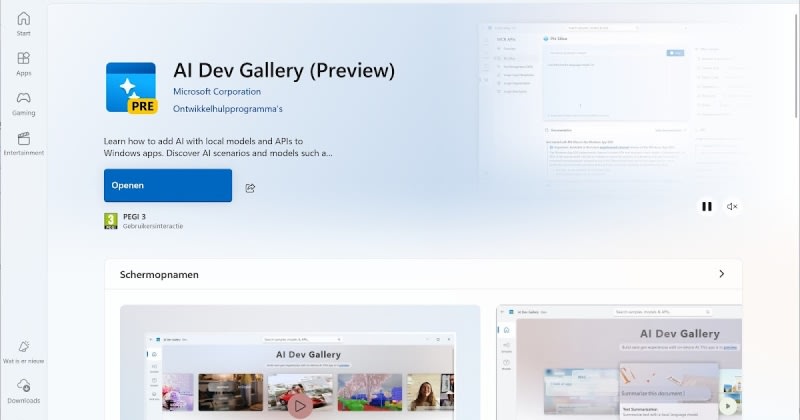Screen dimensions: 800x420
Task: Open the Gaming section in sidebar
Action: coord(23,104)
